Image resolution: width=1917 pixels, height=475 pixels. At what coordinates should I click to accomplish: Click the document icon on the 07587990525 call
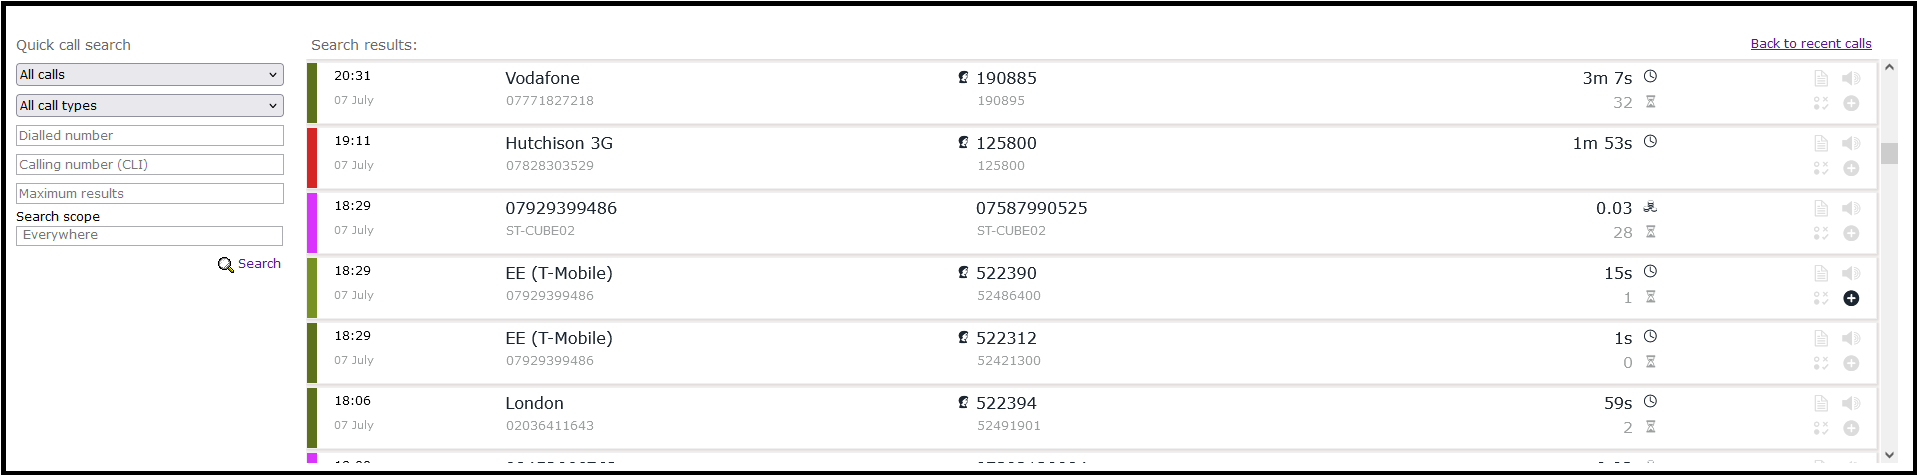(1821, 208)
